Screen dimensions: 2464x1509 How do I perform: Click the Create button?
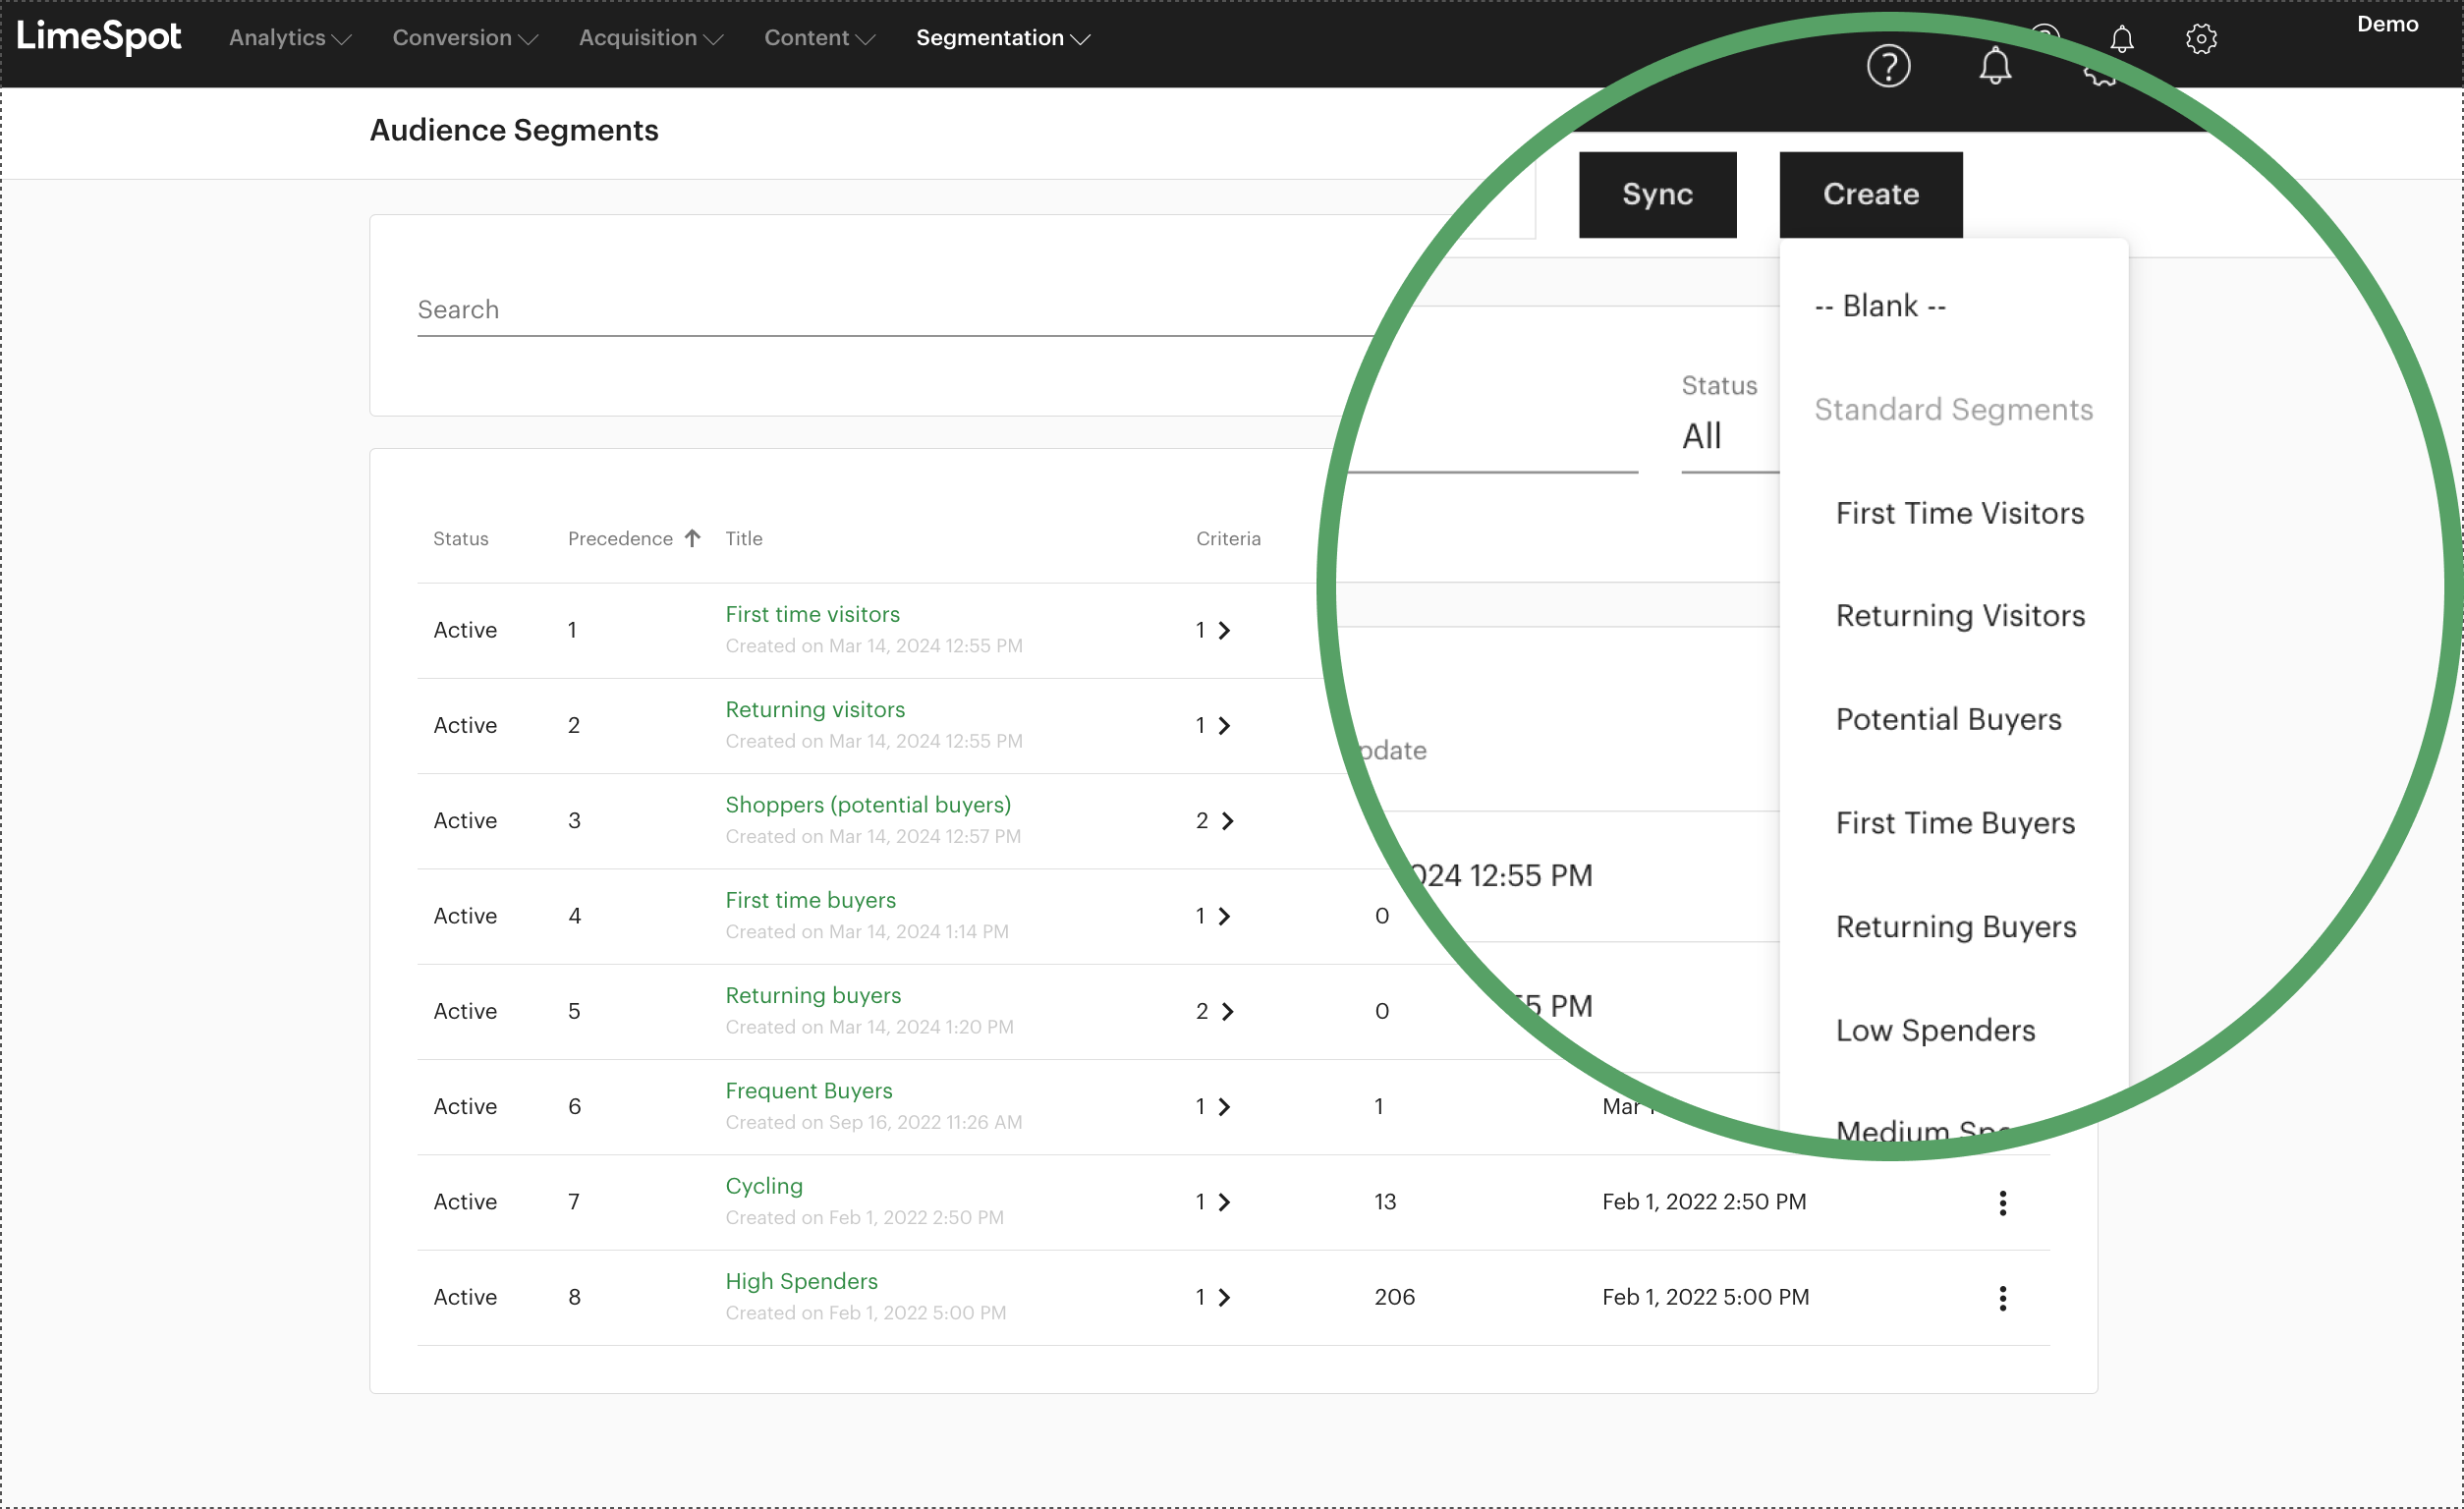(x=1870, y=194)
